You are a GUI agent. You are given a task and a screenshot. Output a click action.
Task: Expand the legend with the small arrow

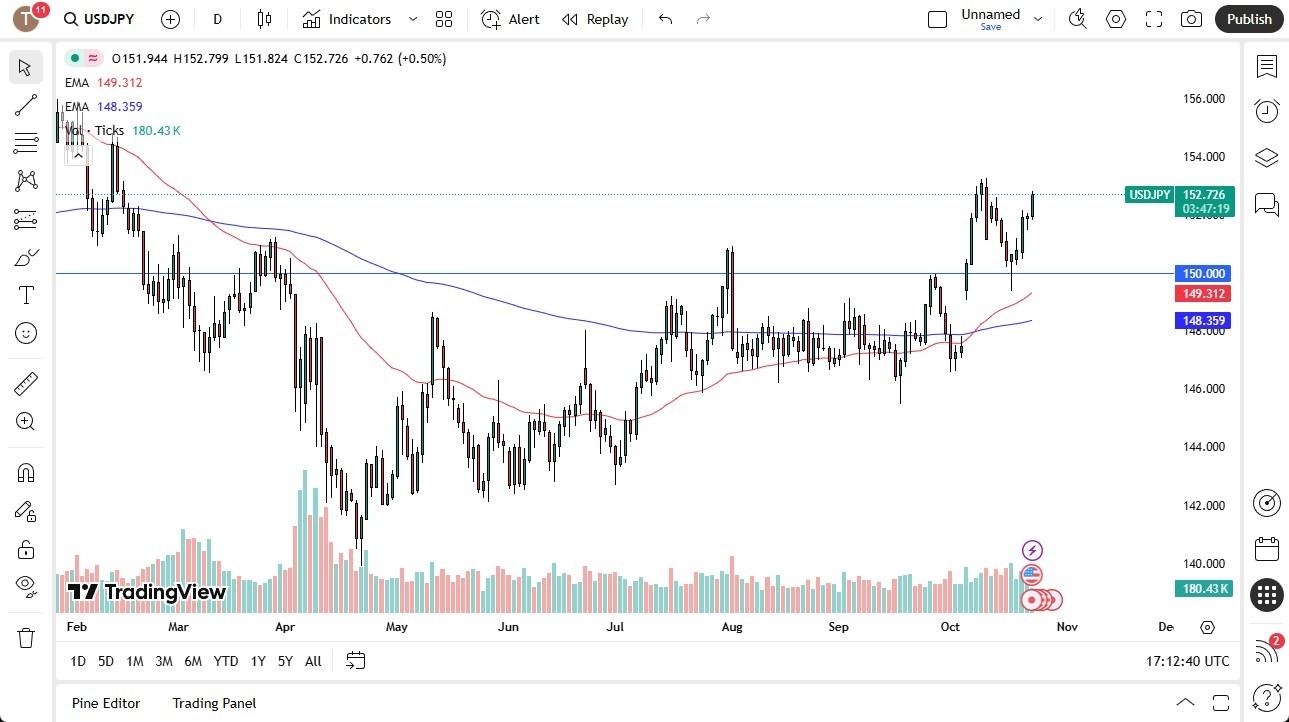[78, 155]
